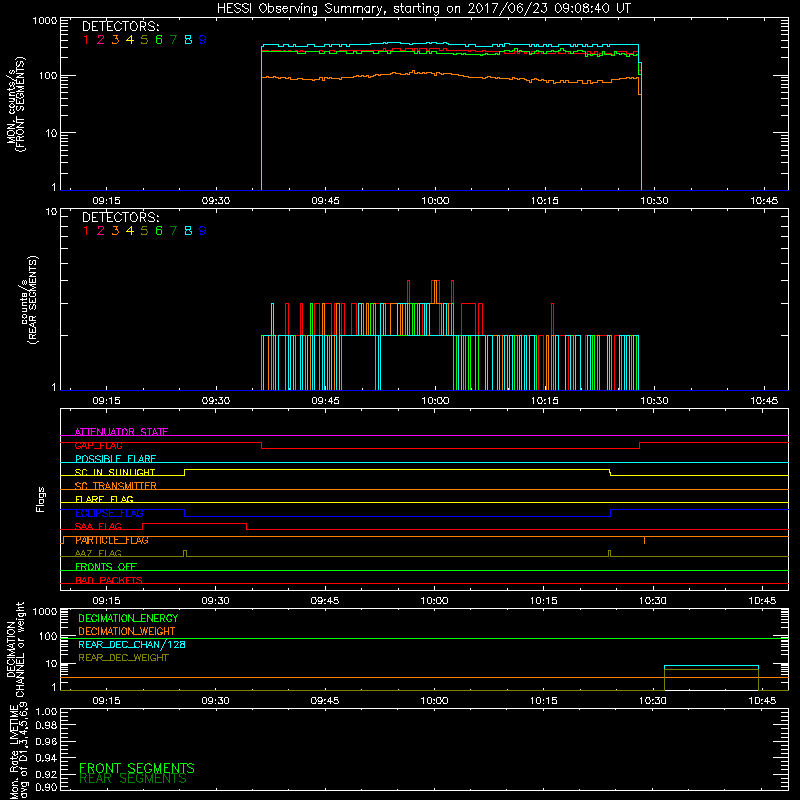Click cyan detector 8 in the front segments legend
Image resolution: width=800 pixels, height=800 pixels.
coord(188,40)
